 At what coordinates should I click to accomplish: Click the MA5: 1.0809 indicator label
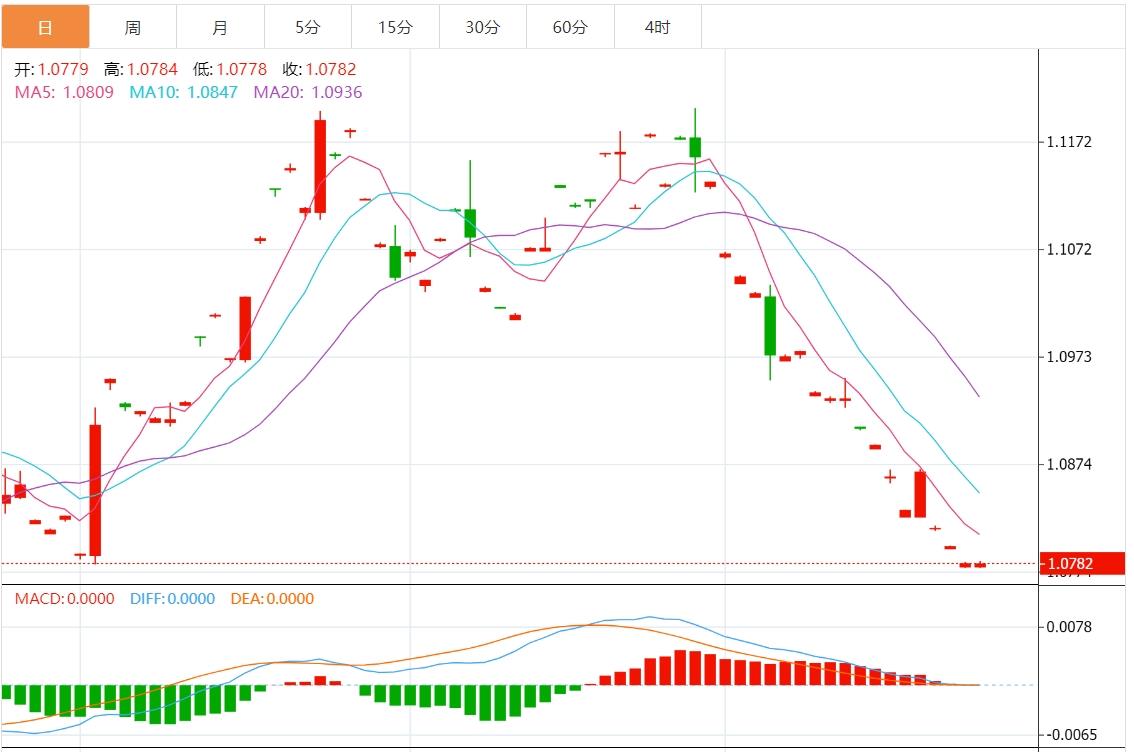point(64,92)
